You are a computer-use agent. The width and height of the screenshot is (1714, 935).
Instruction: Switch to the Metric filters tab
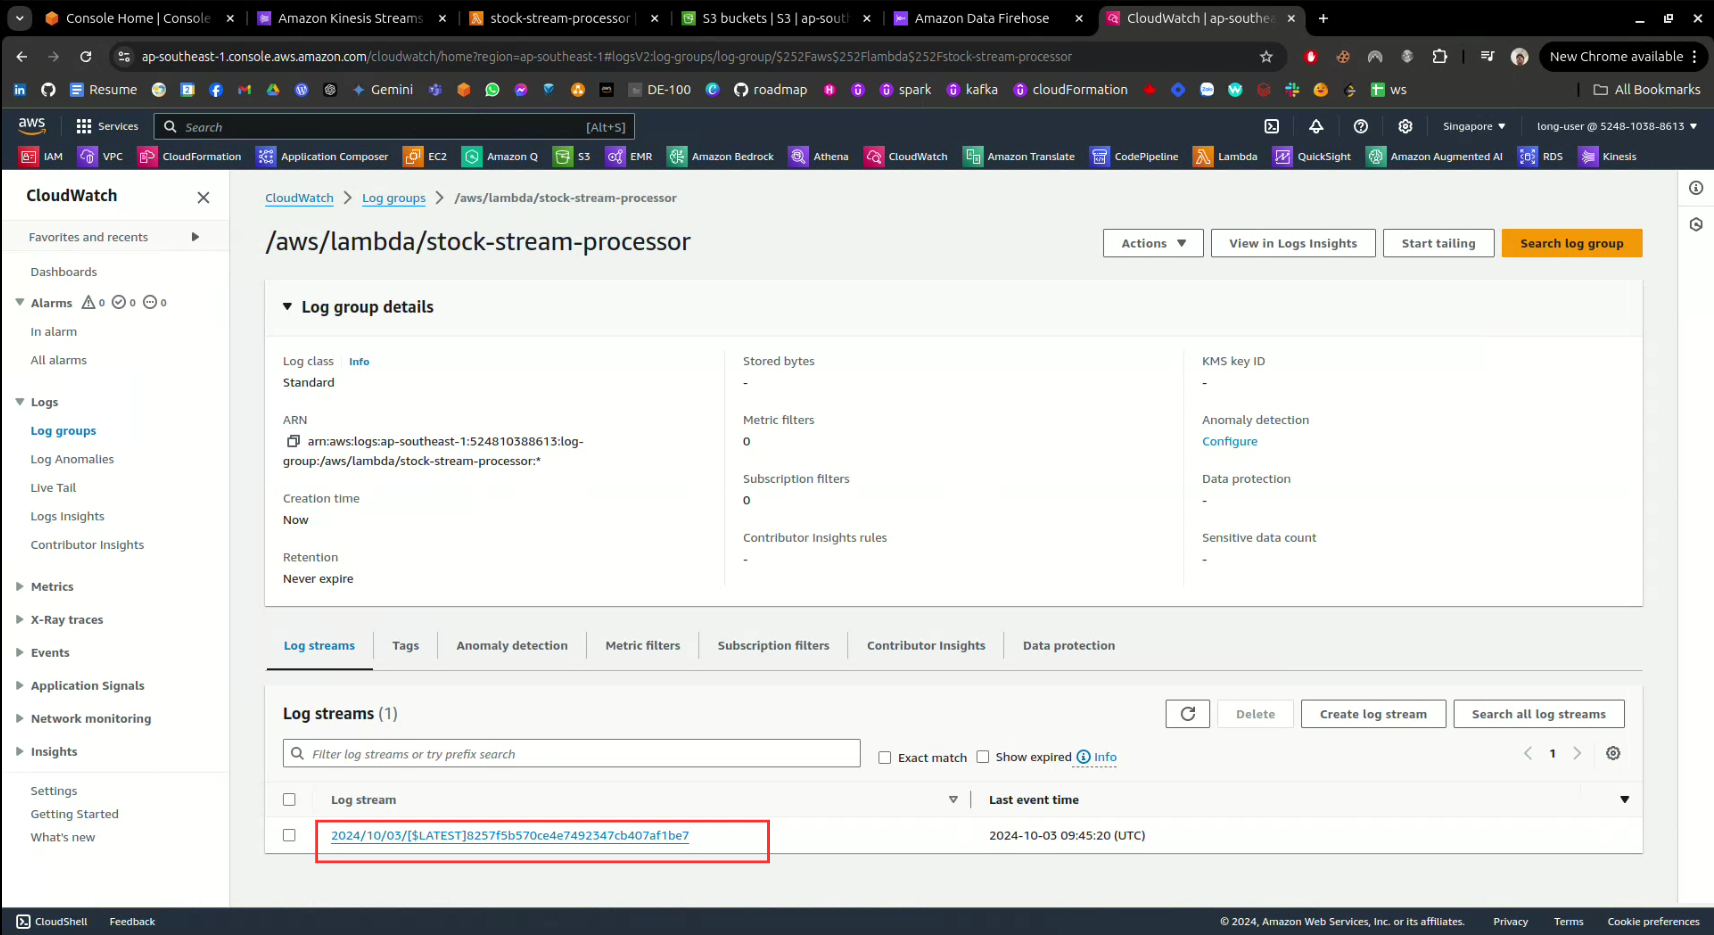[x=642, y=646]
